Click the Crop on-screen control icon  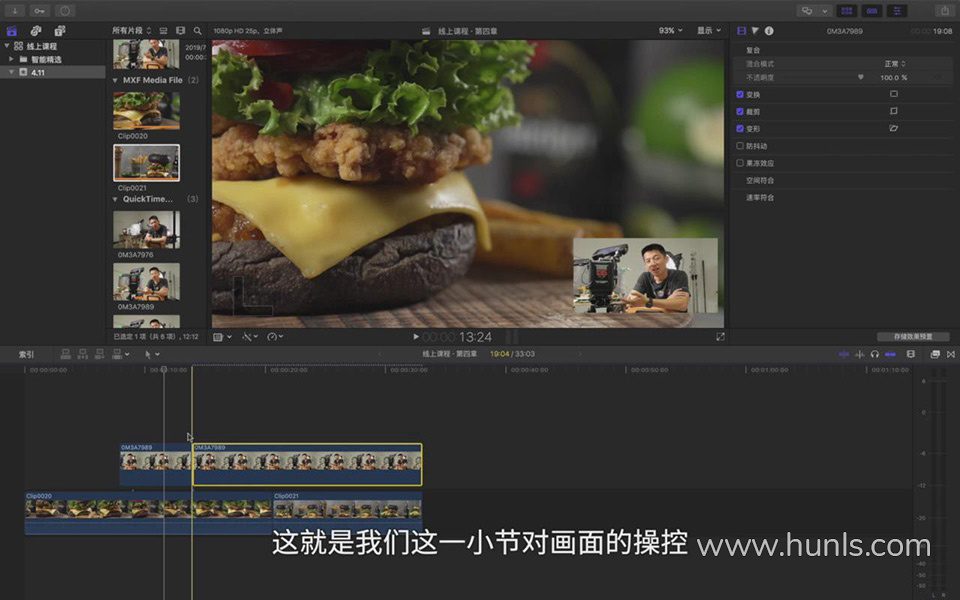894,111
